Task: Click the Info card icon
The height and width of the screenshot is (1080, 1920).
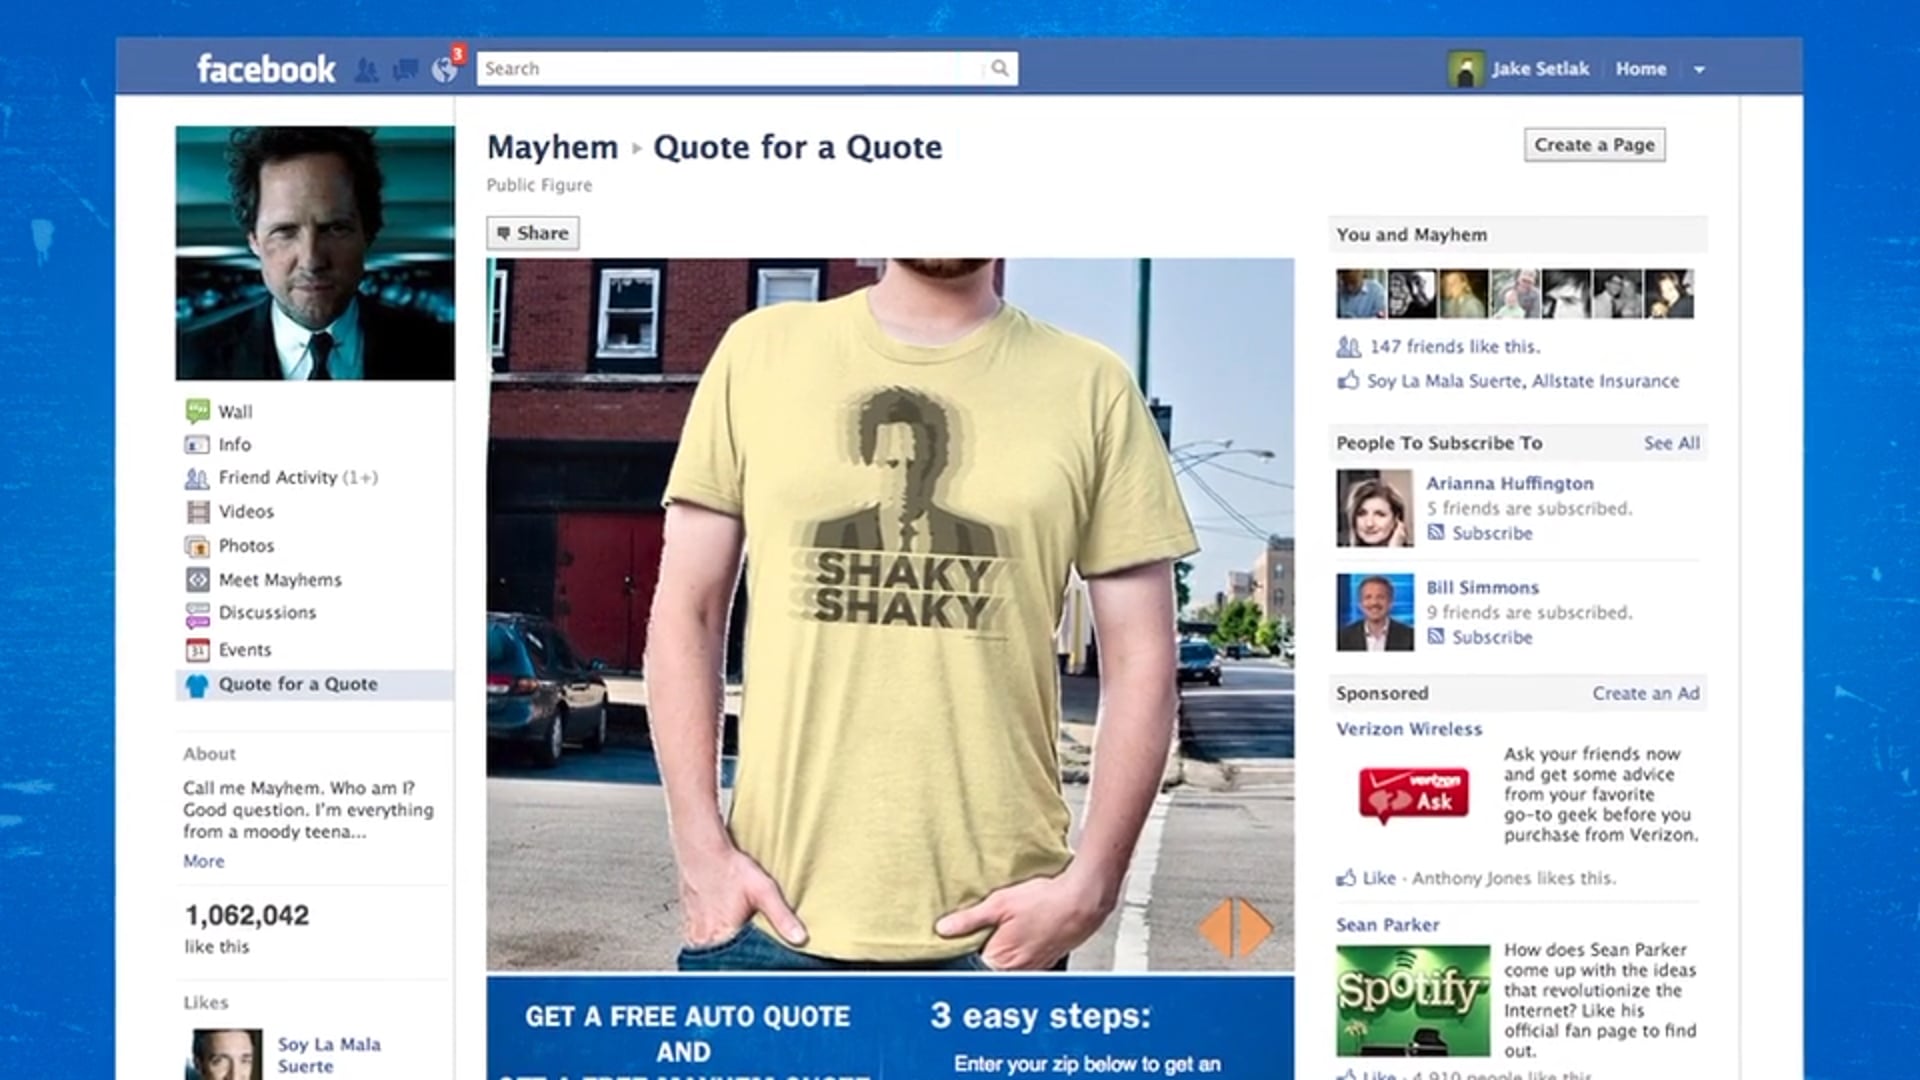Action: tap(197, 444)
